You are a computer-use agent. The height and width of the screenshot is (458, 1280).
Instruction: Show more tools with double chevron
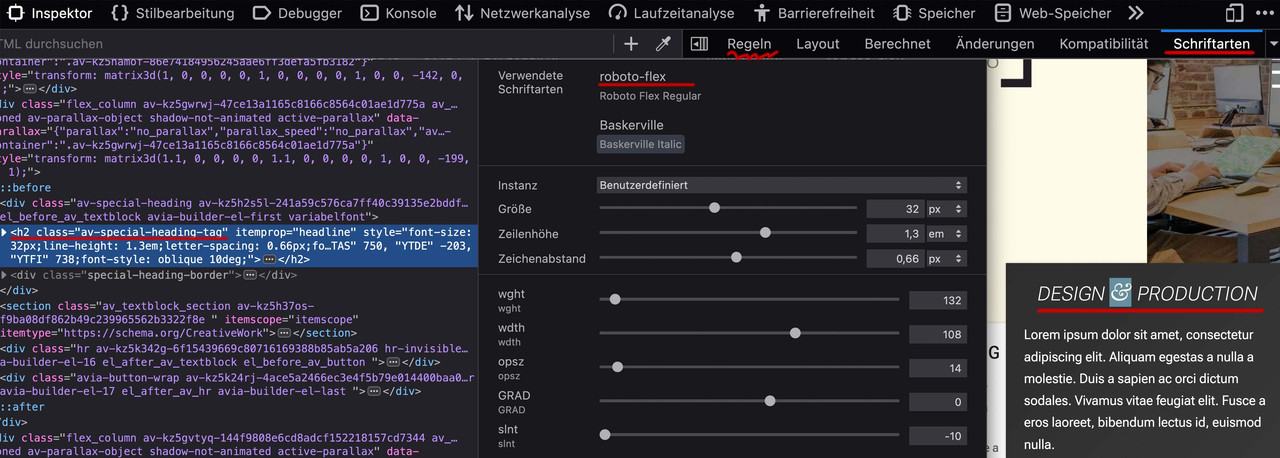pos(1135,13)
